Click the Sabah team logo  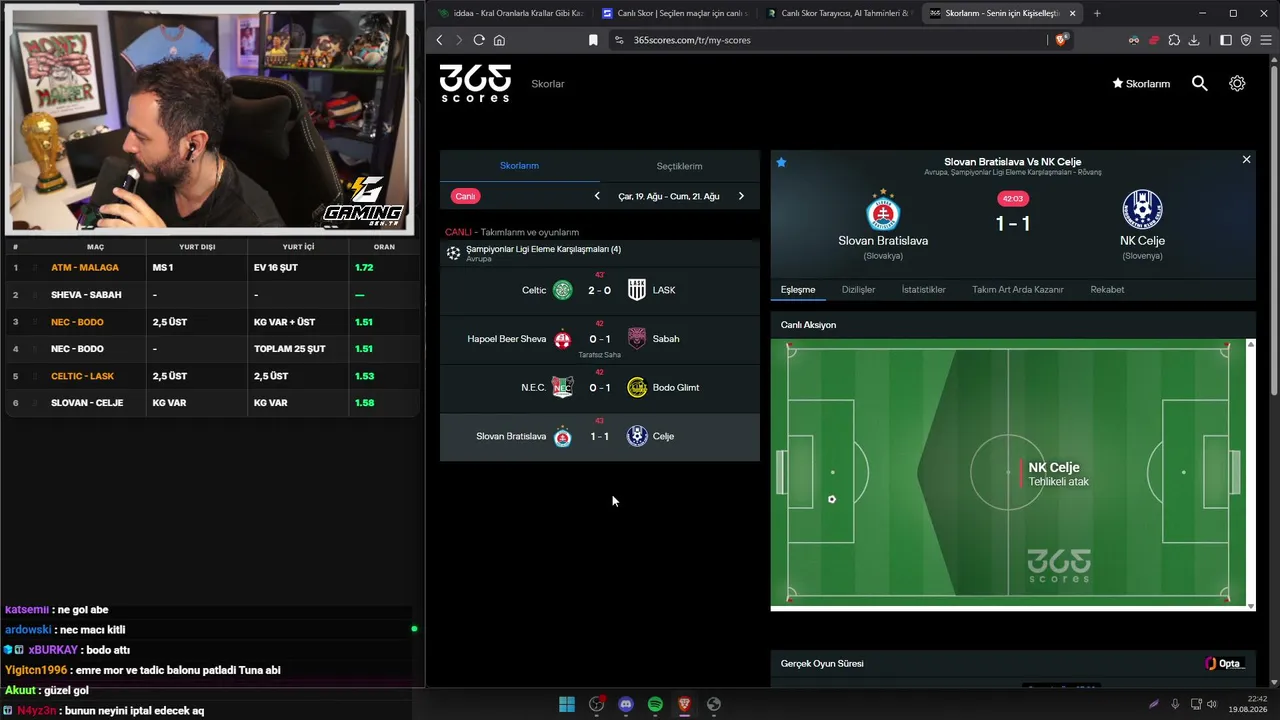click(637, 339)
